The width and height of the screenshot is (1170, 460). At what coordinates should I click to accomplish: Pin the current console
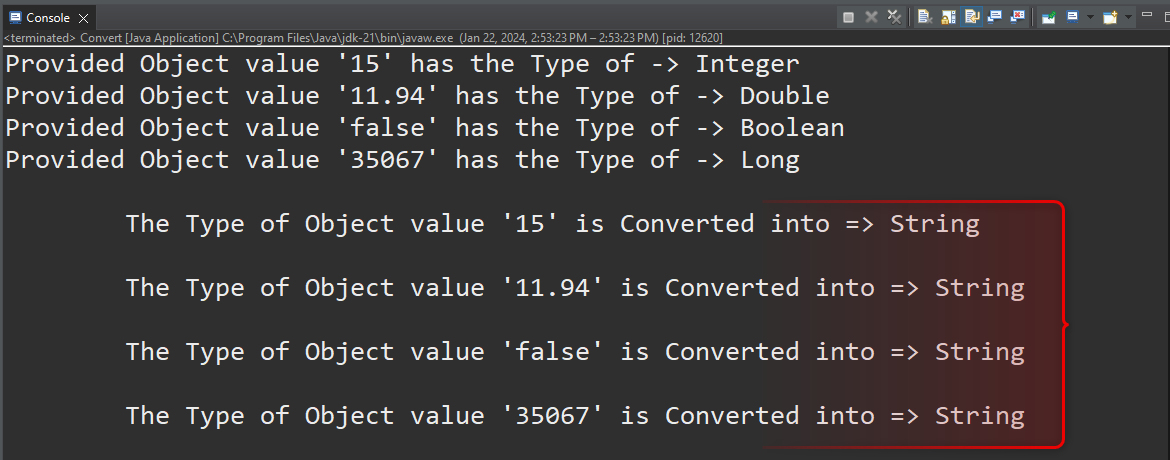pos(1048,17)
